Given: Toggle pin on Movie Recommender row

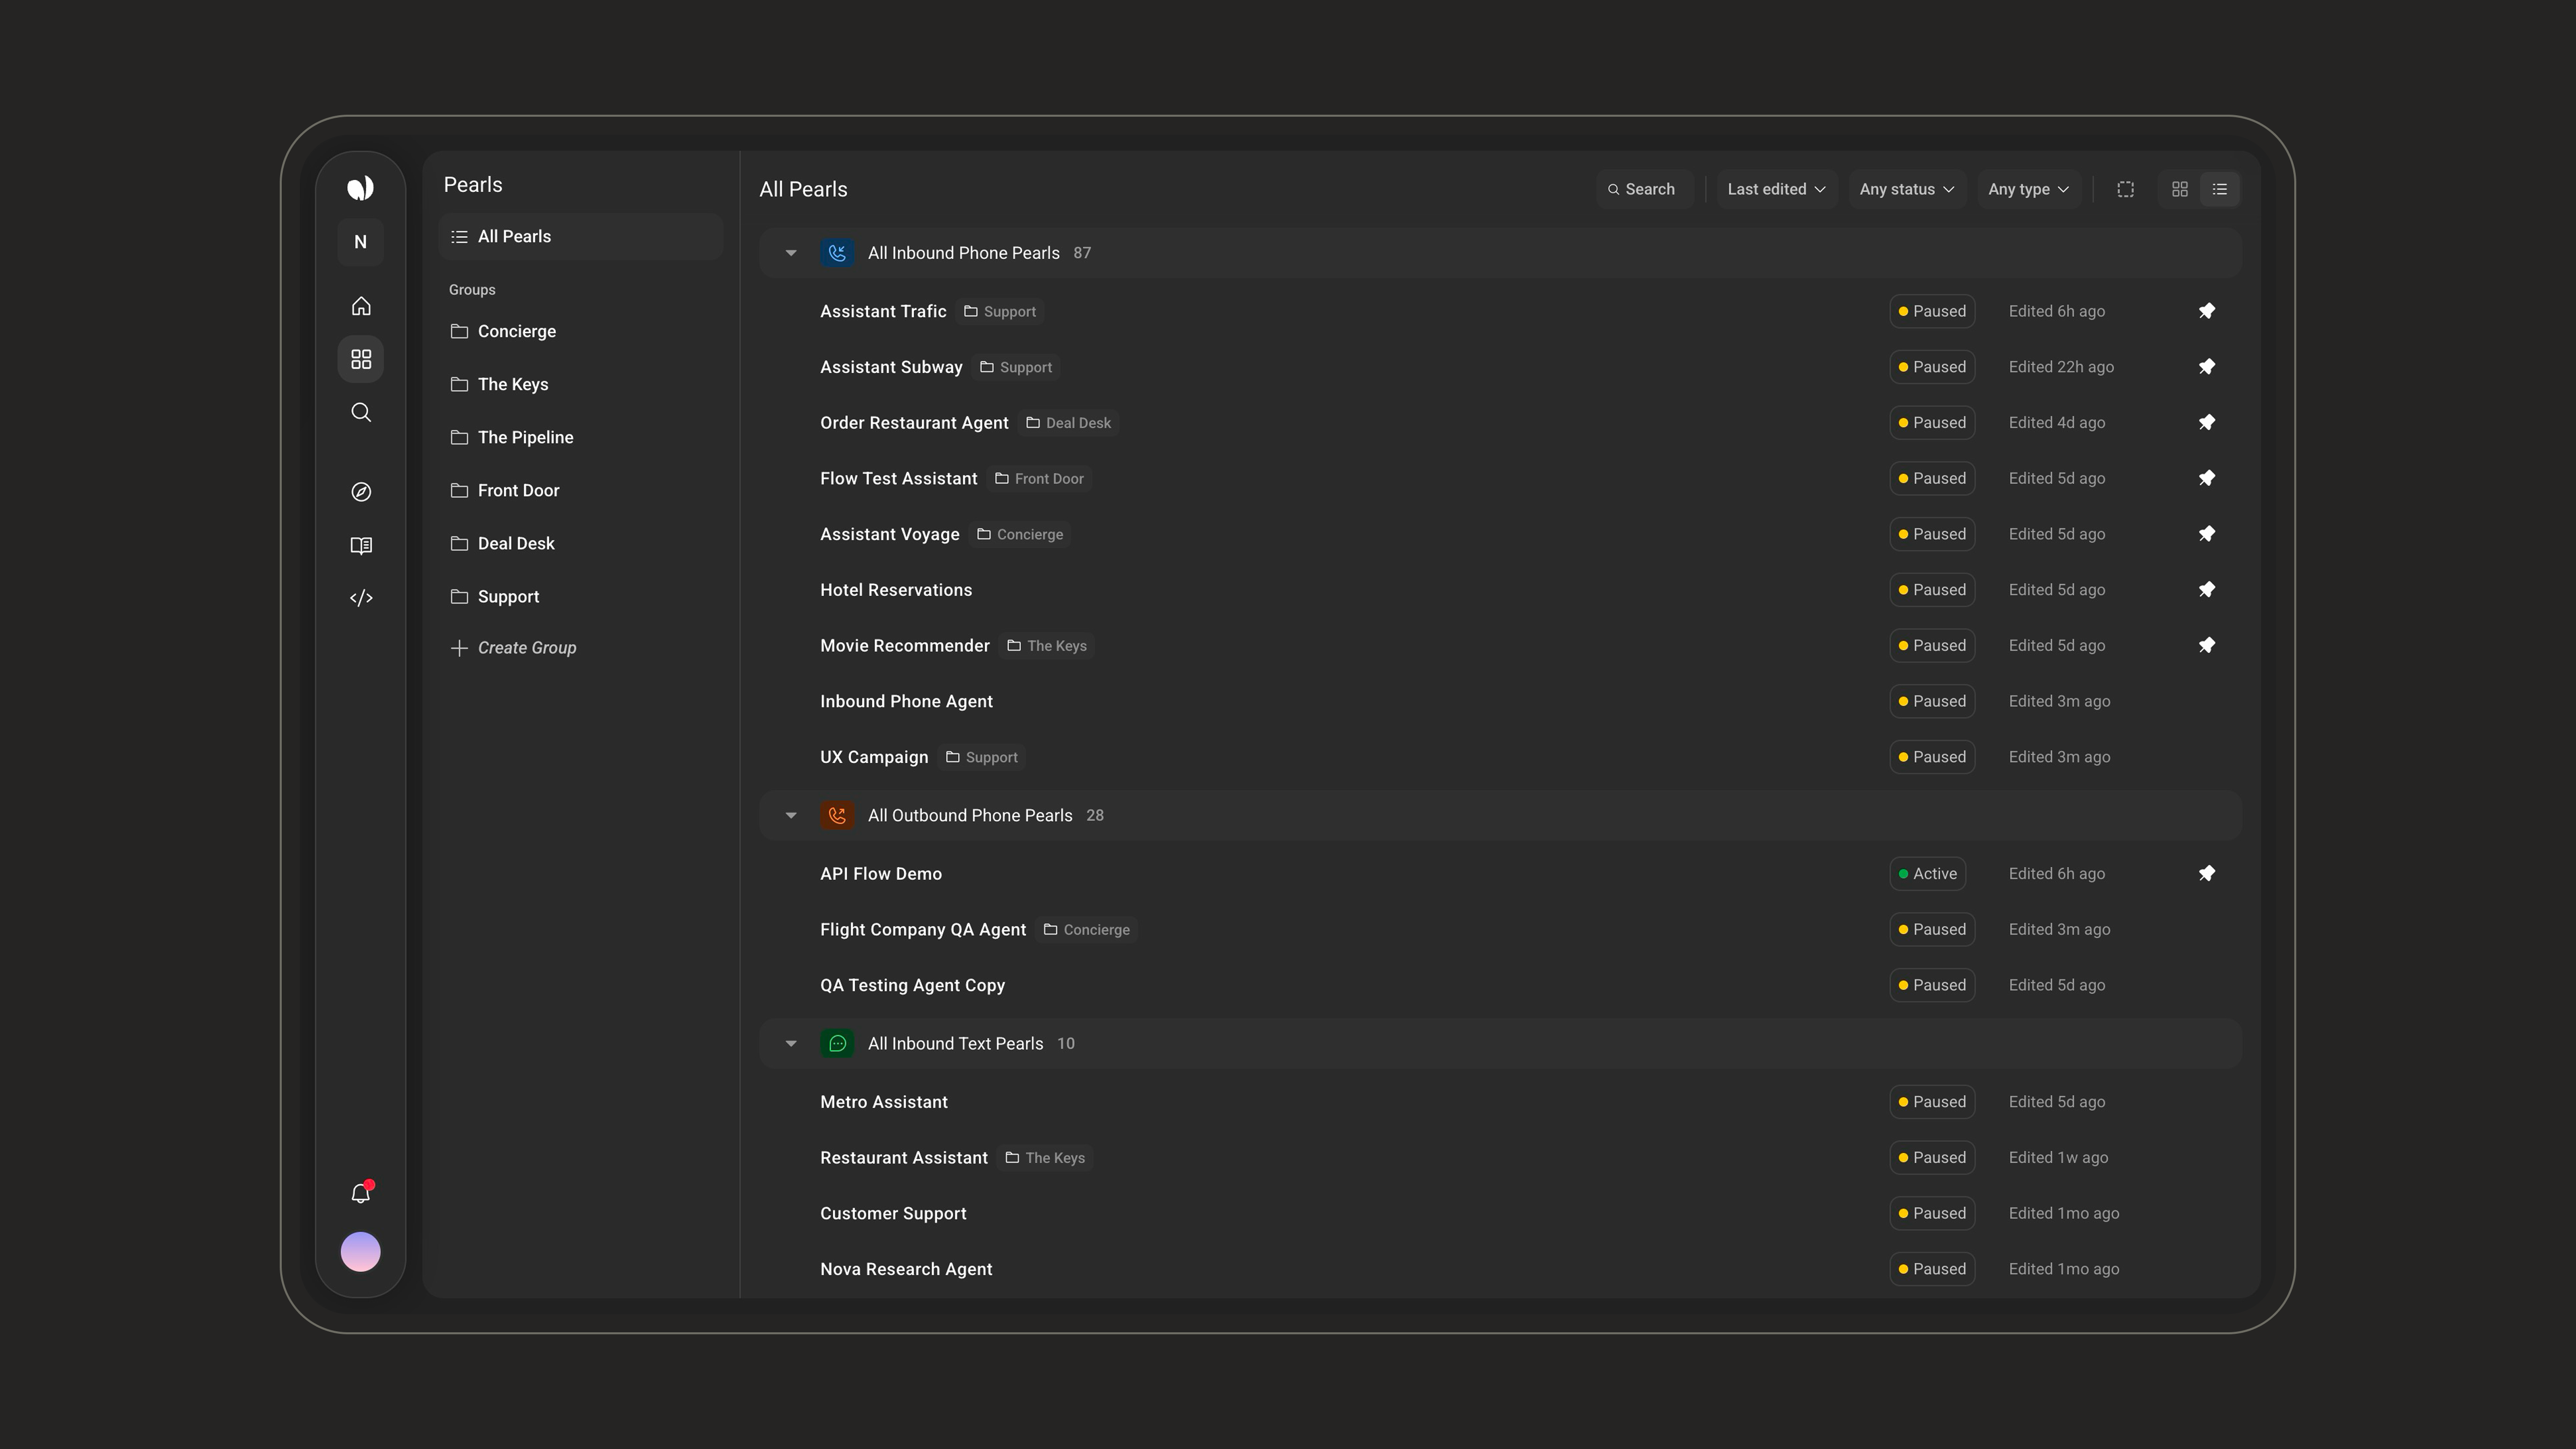Looking at the screenshot, I should click(2207, 646).
